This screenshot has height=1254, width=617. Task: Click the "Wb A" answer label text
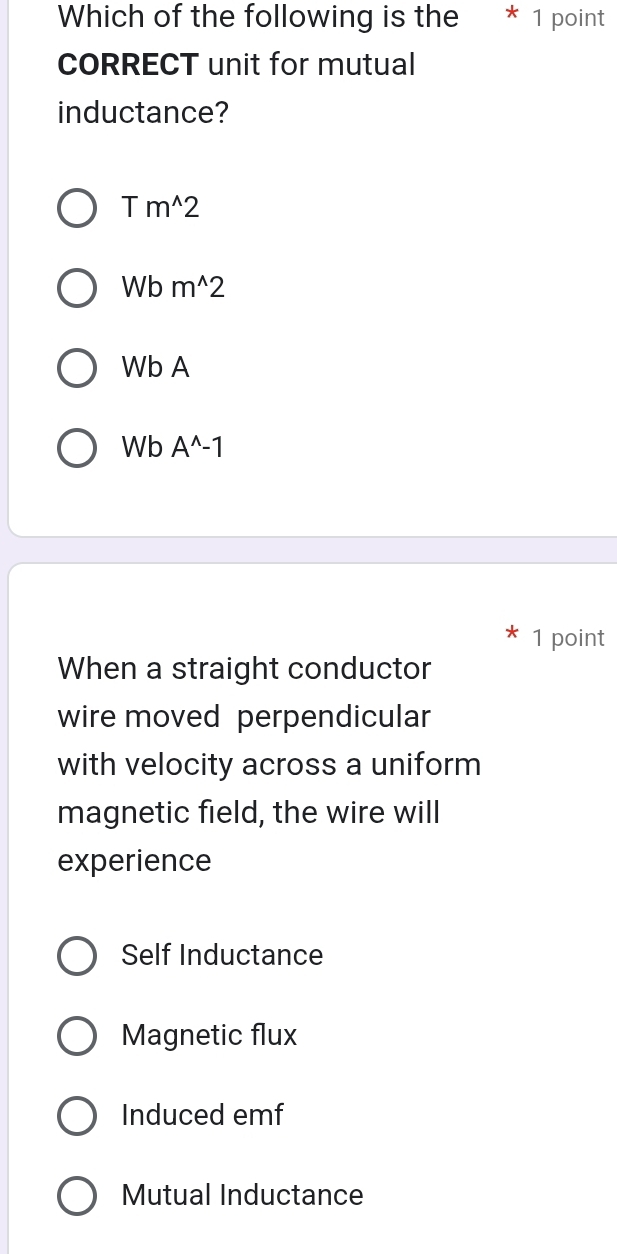pos(155,368)
